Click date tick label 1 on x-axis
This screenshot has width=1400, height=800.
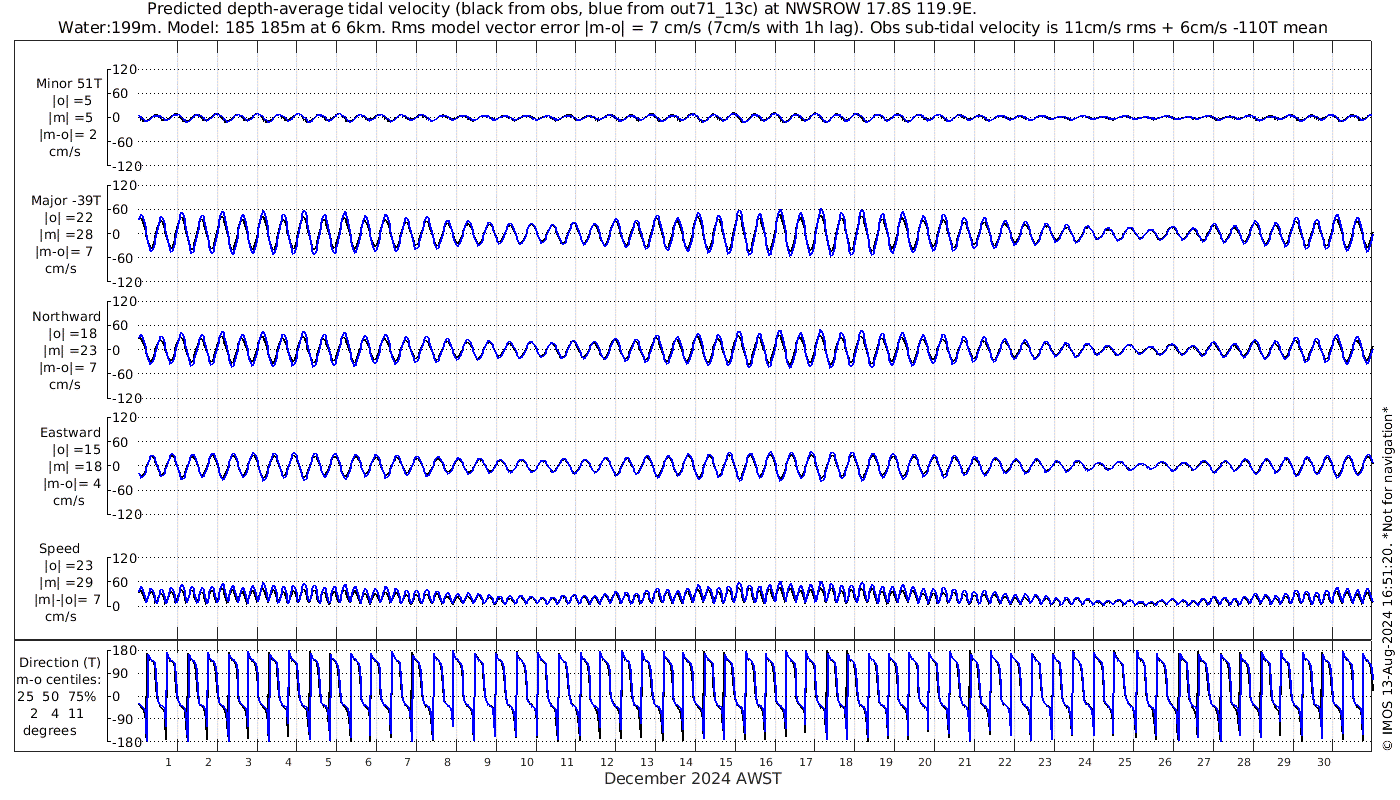pos(168,762)
